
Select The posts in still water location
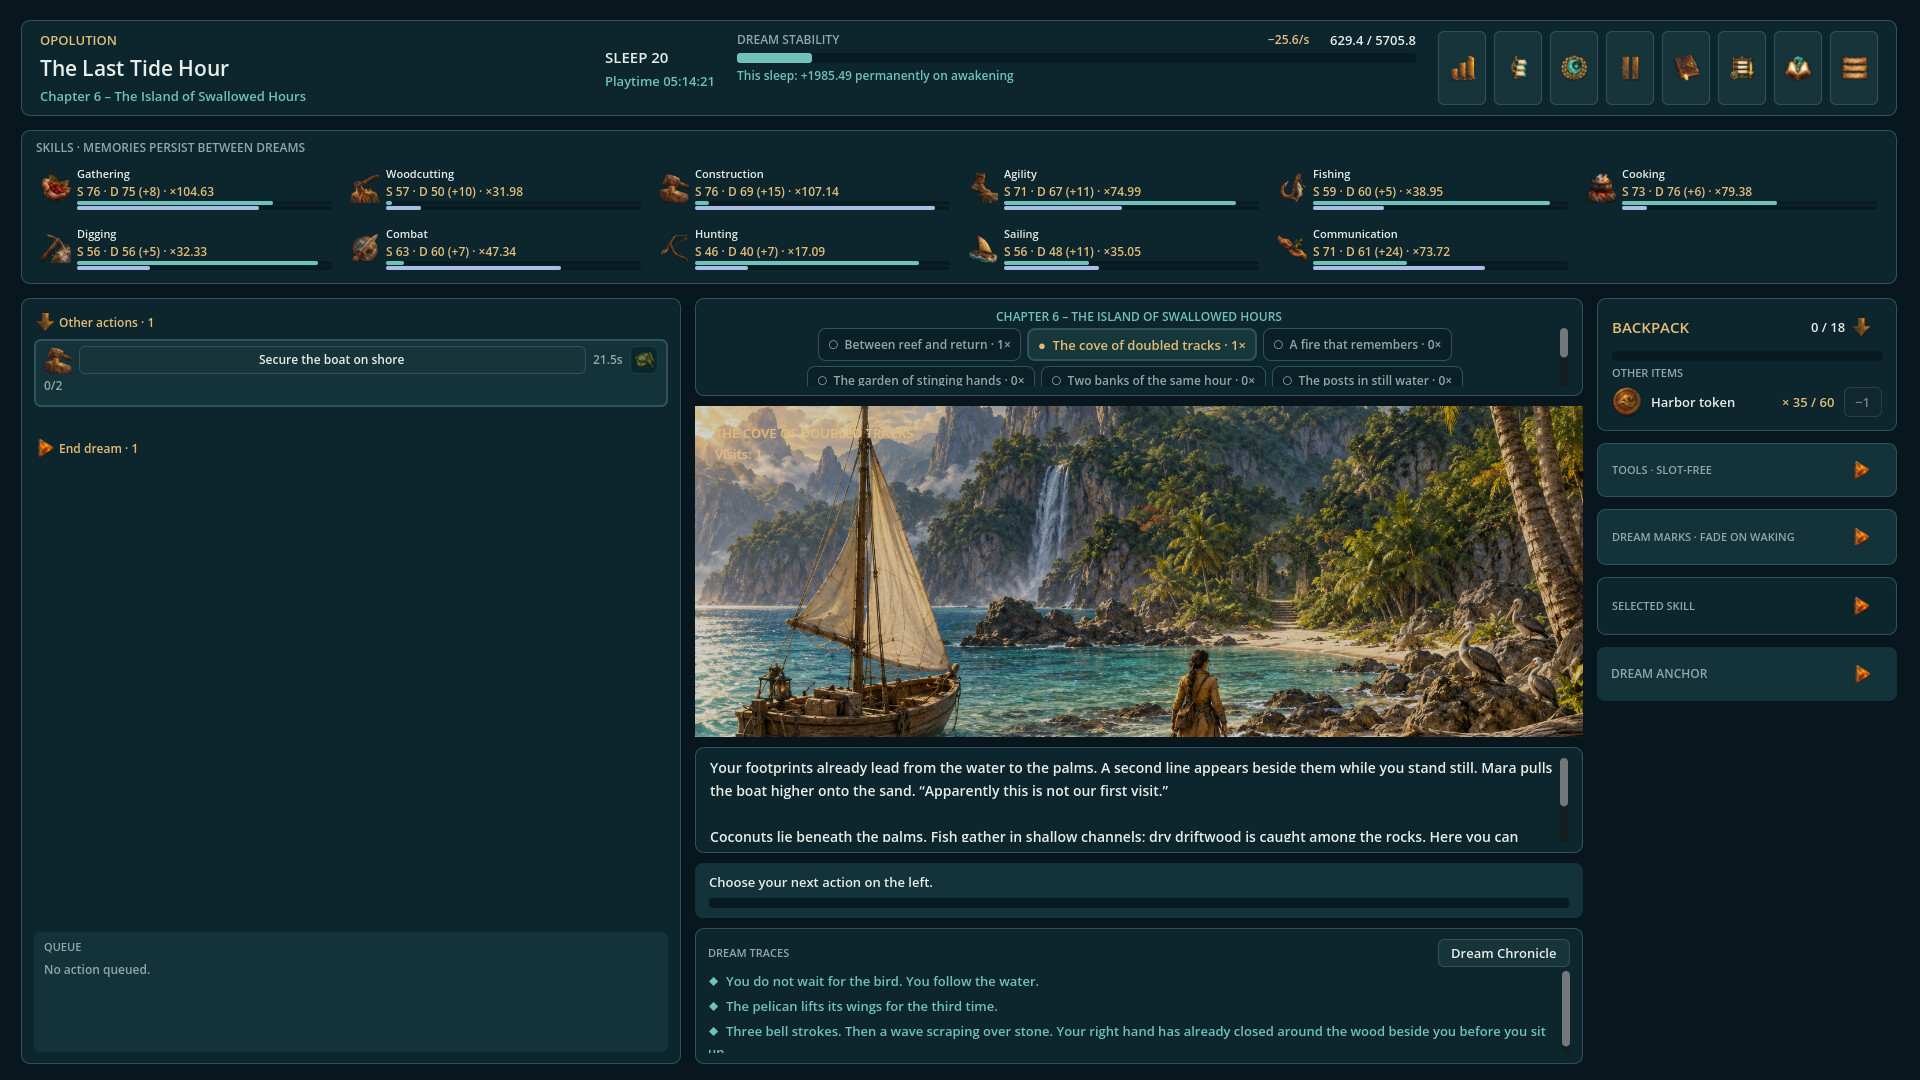tap(1367, 379)
